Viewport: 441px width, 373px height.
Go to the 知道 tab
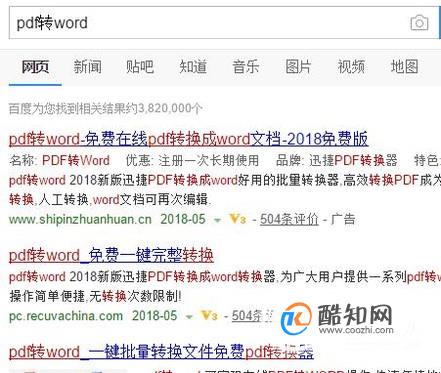pyautogui.click(x=193, y=67)
